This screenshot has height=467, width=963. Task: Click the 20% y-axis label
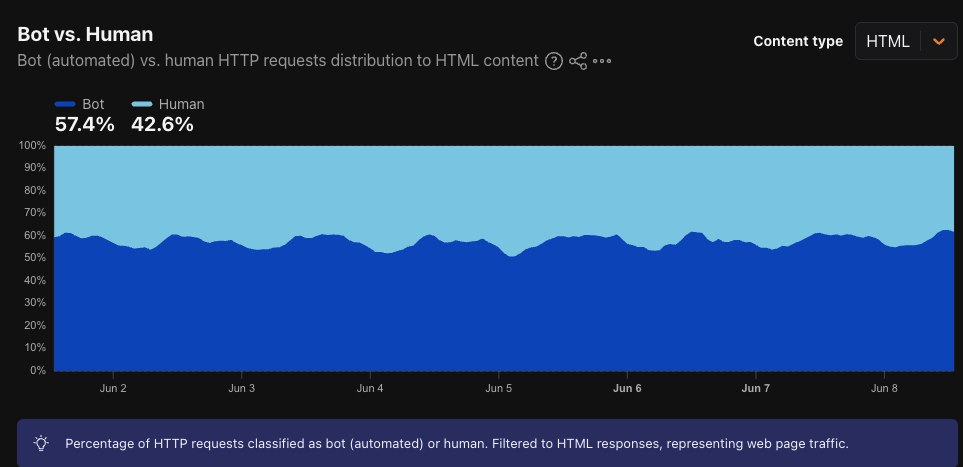[34, 325]
